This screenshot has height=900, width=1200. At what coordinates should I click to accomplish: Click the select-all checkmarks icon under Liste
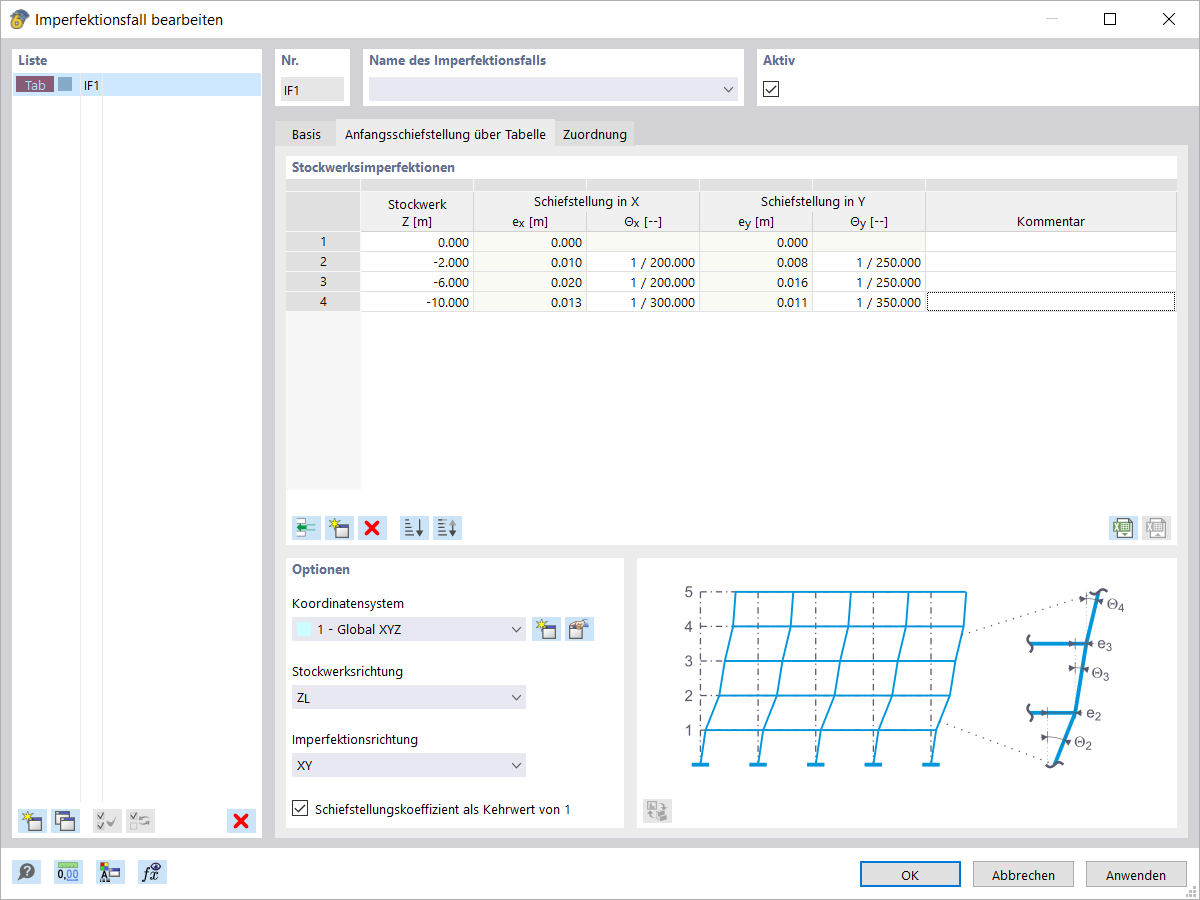click(107, 821)
